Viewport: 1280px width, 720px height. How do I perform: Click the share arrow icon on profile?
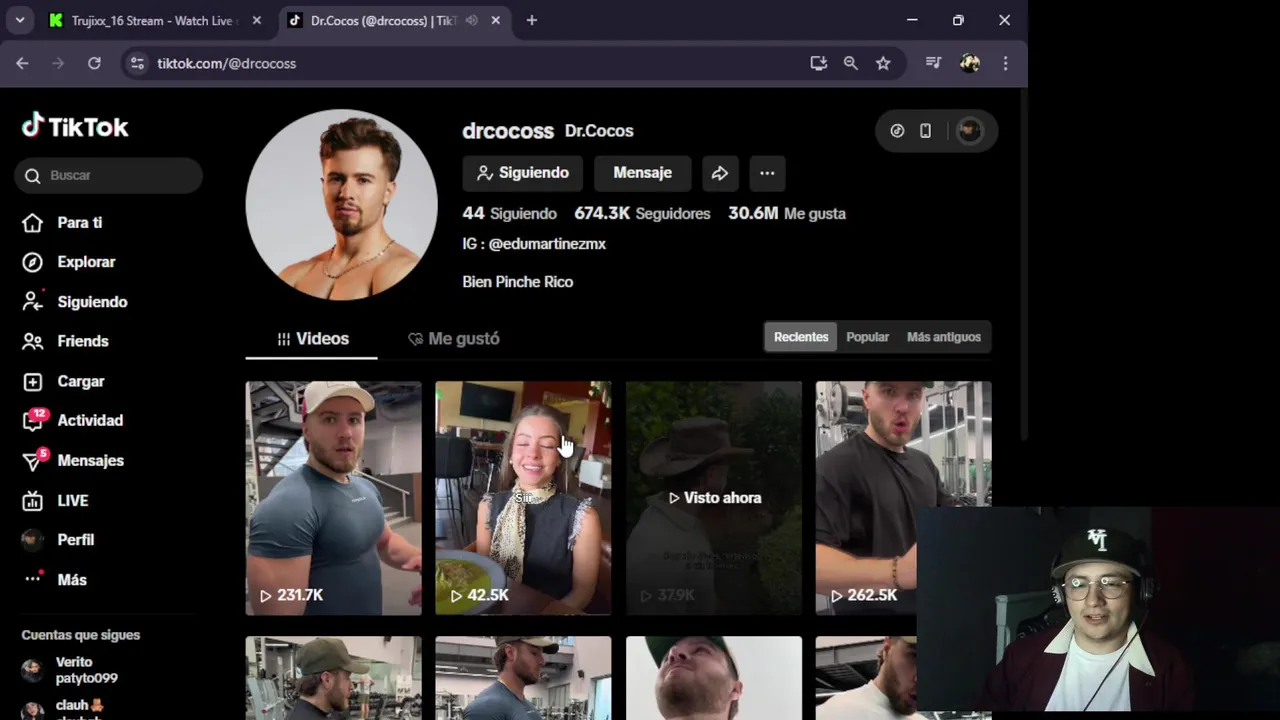click(720, 173)
